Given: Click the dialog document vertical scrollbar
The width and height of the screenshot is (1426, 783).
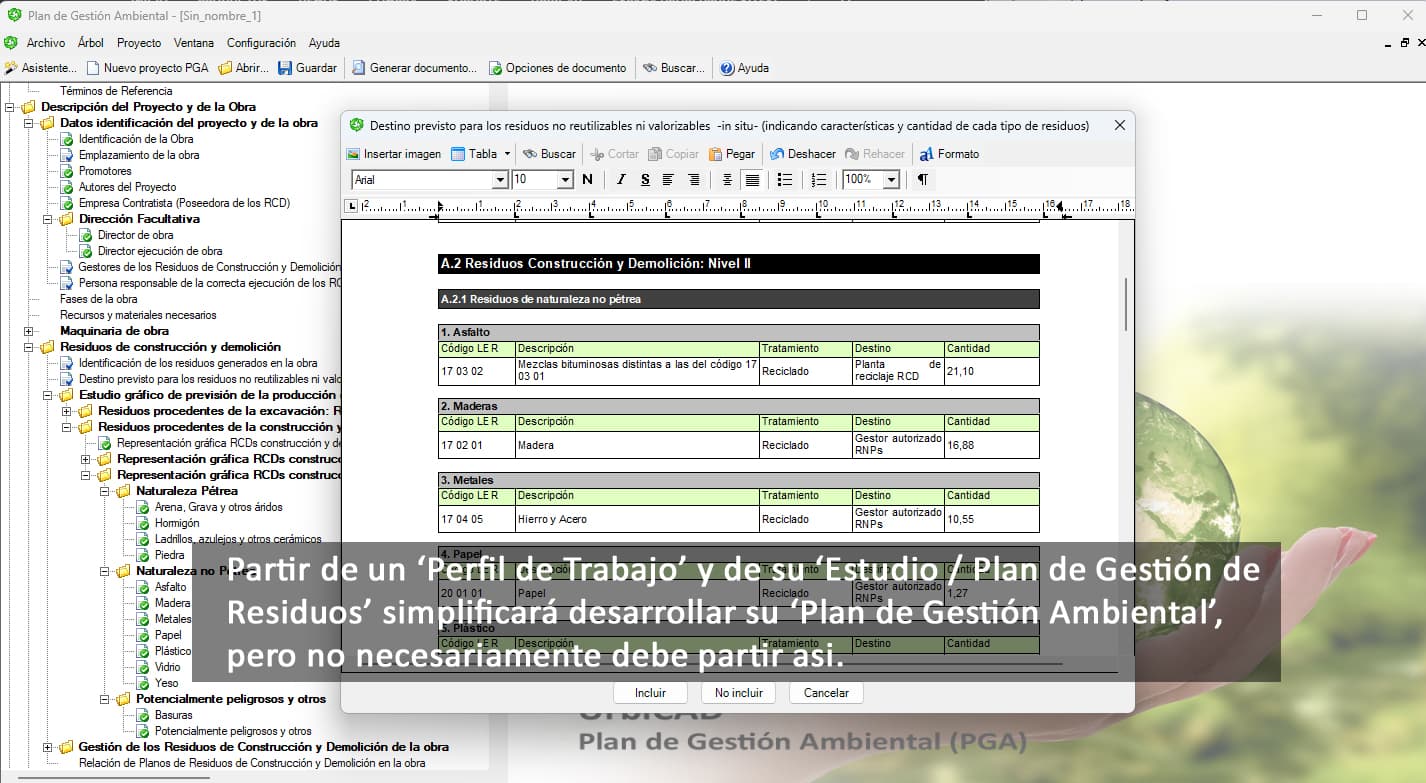Looking at the screenshot, I should (x=1126, y=305).
